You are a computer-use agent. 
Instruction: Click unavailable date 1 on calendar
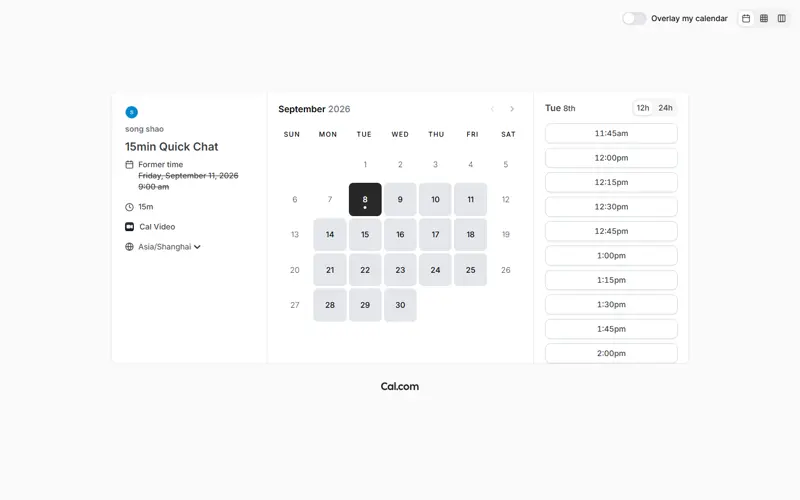[365, 164]
